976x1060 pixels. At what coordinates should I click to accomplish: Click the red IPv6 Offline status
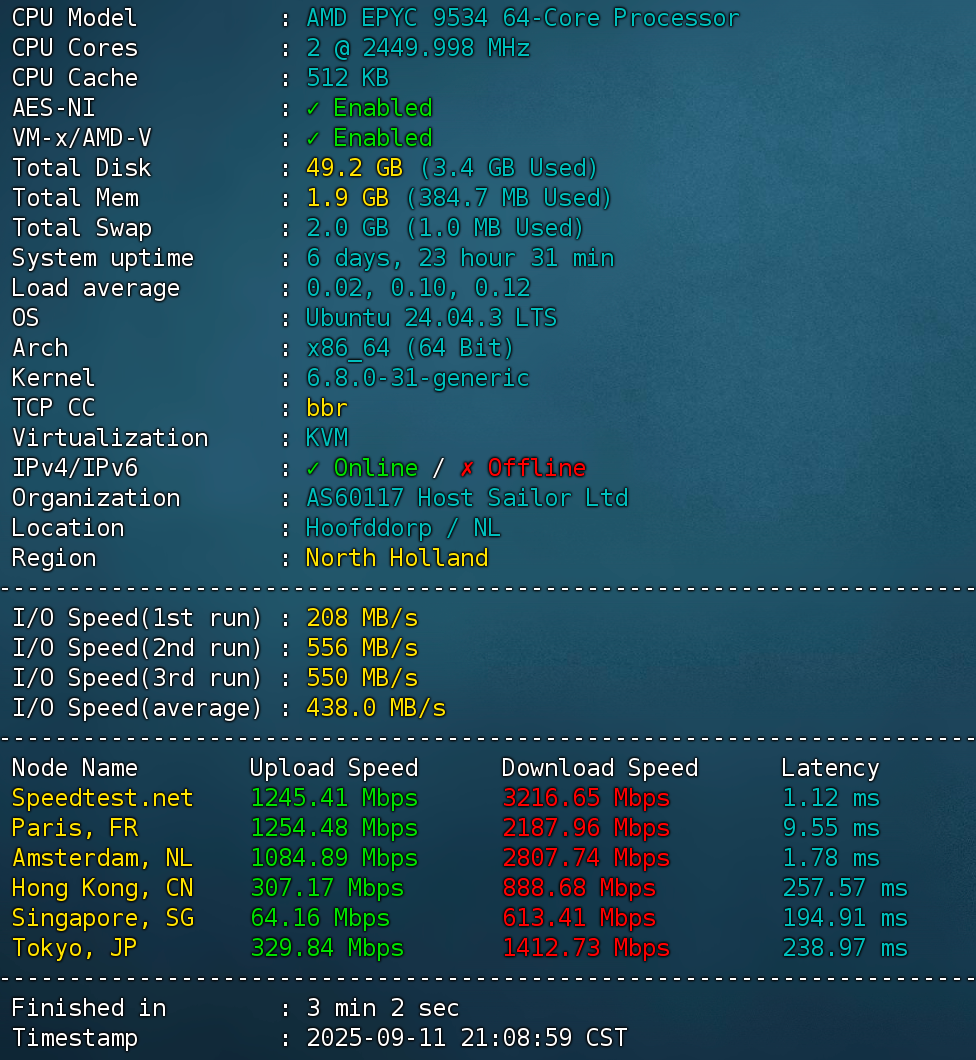click(522, 468)
